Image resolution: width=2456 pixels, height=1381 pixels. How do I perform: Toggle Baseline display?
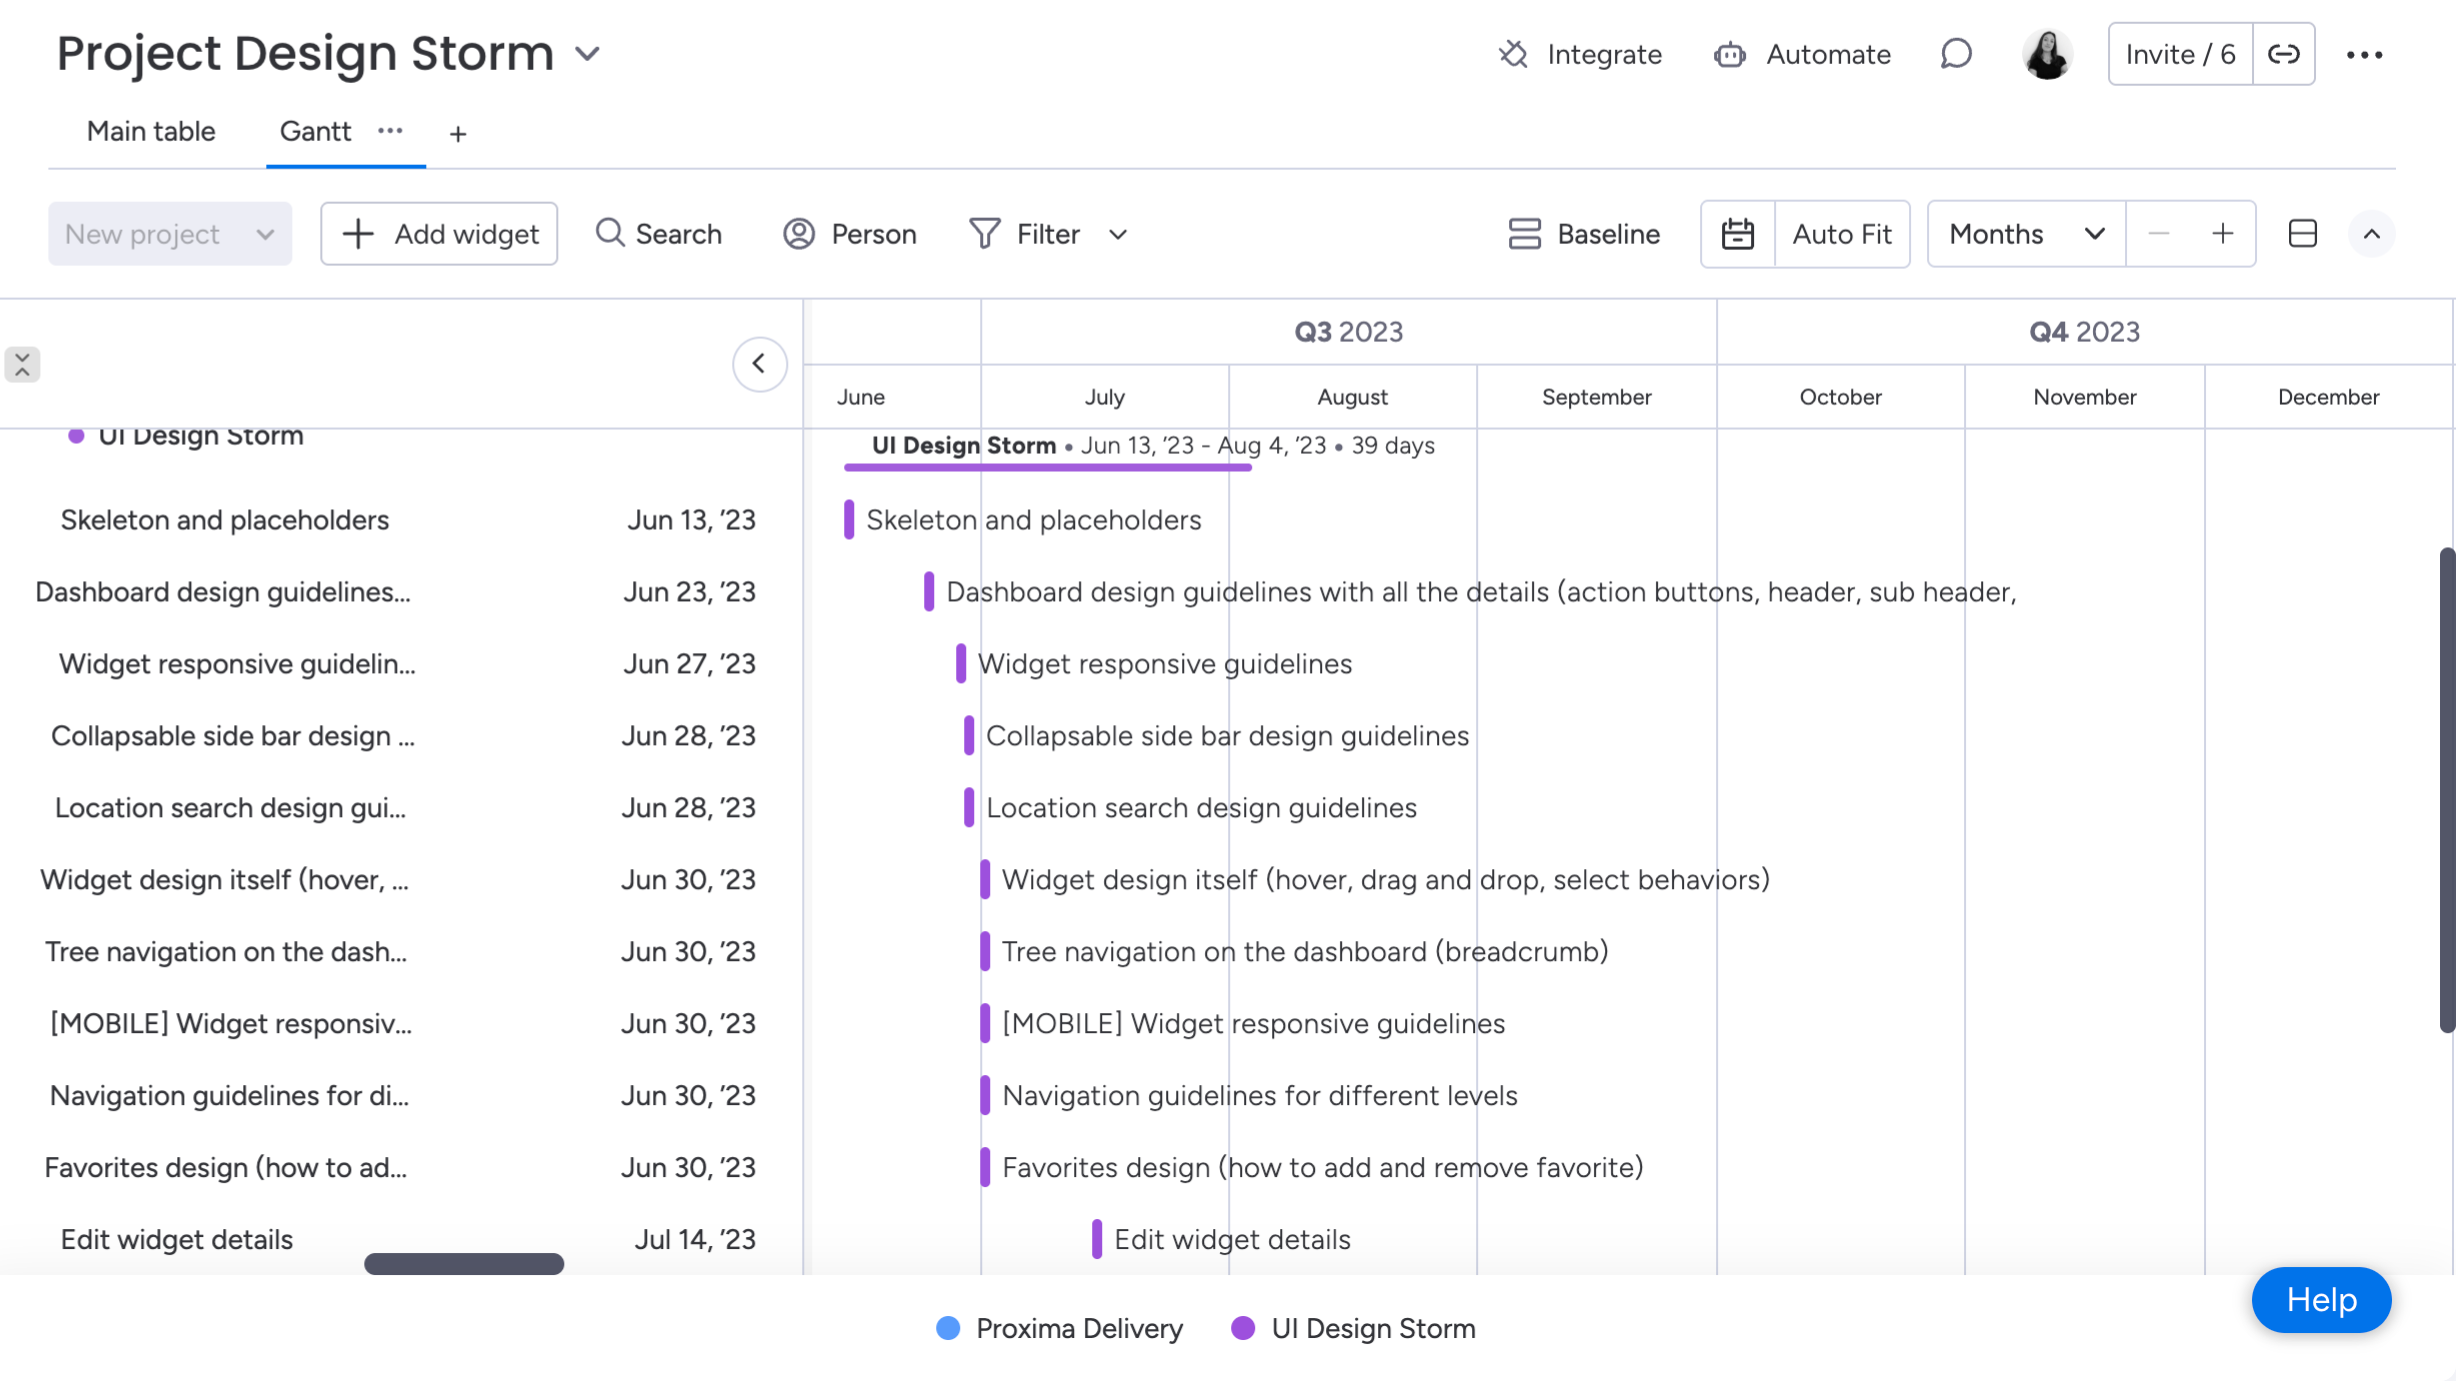(x=1584, y=234)
